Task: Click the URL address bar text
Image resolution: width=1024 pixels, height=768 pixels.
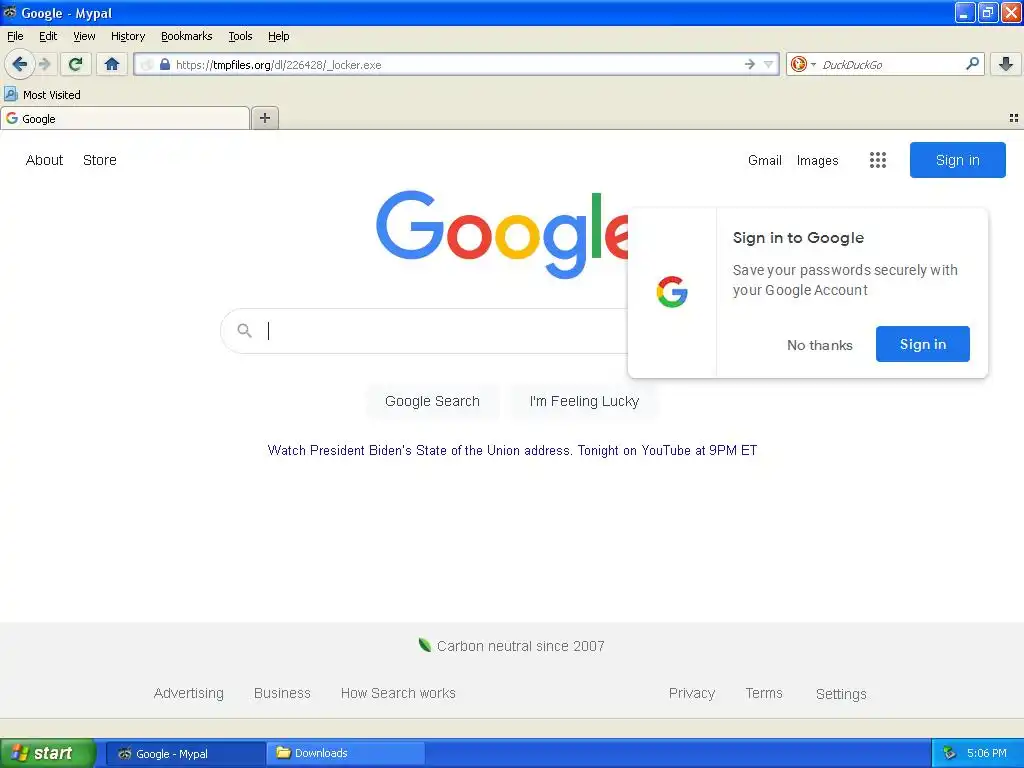Action: (x=278, y=65)
